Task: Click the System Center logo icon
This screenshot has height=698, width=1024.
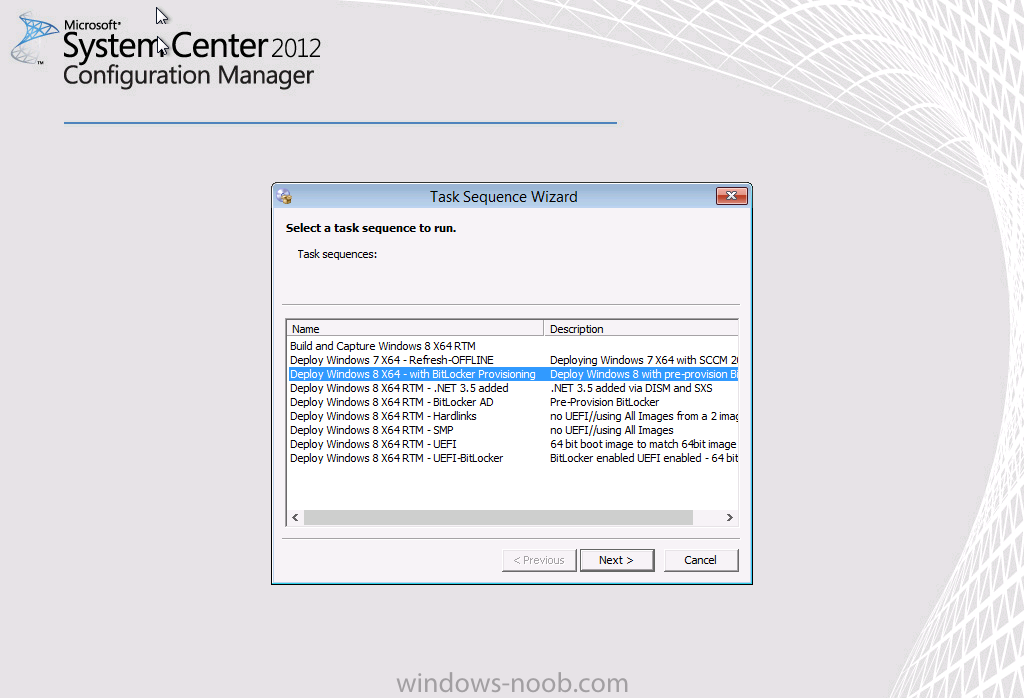Action: click(x=33, y=39)
